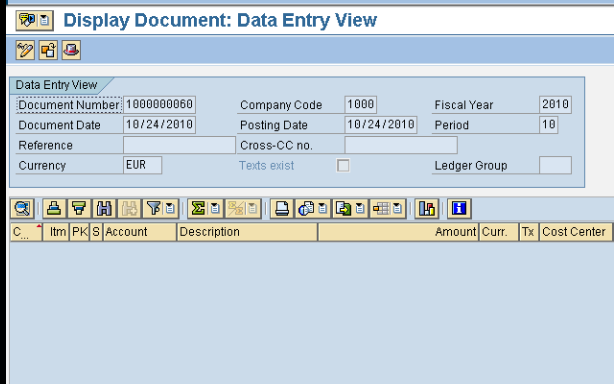This screenshot has height=384, width=614.
Task: Click the PK column header
Action: pos(80,232)
